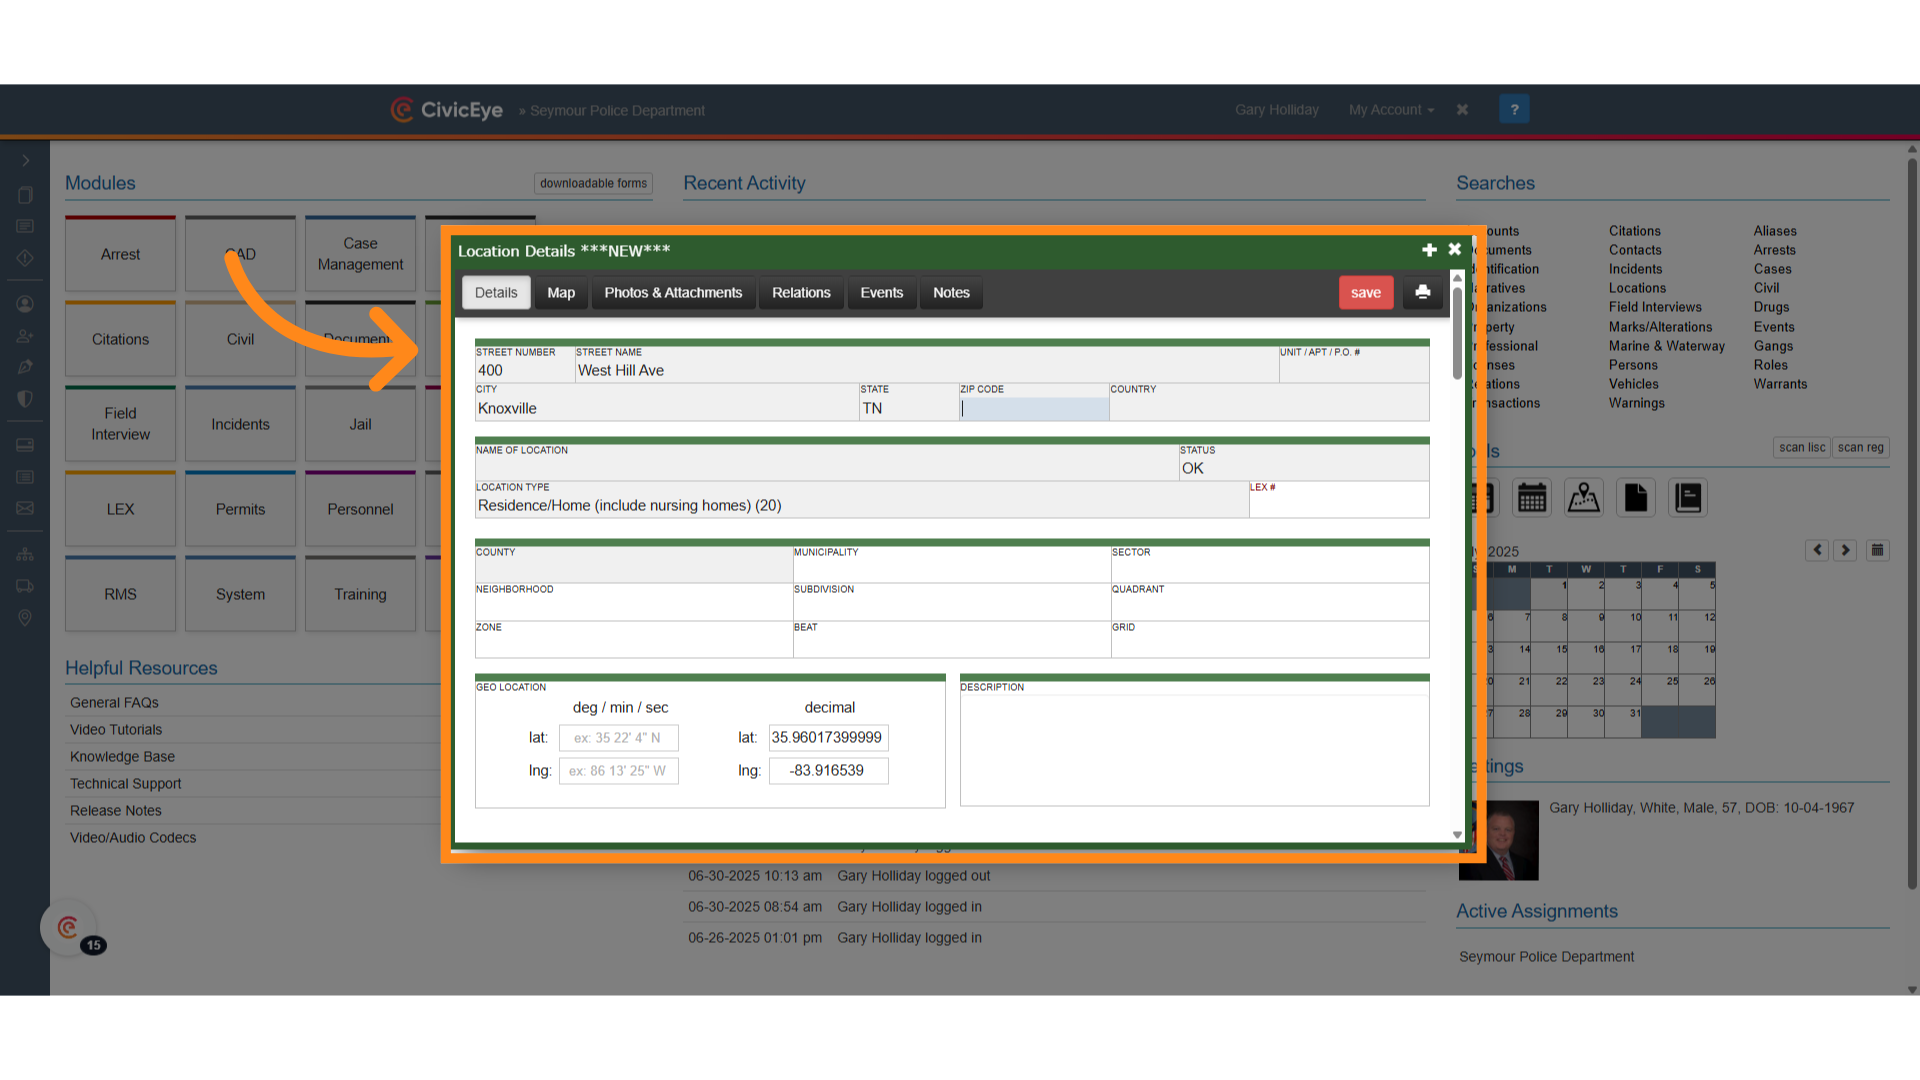Image resolution: width=1920 pixels, height=1080 pixels.
Task: Click the documents stack icon in left sidebar
Action: 25,194
